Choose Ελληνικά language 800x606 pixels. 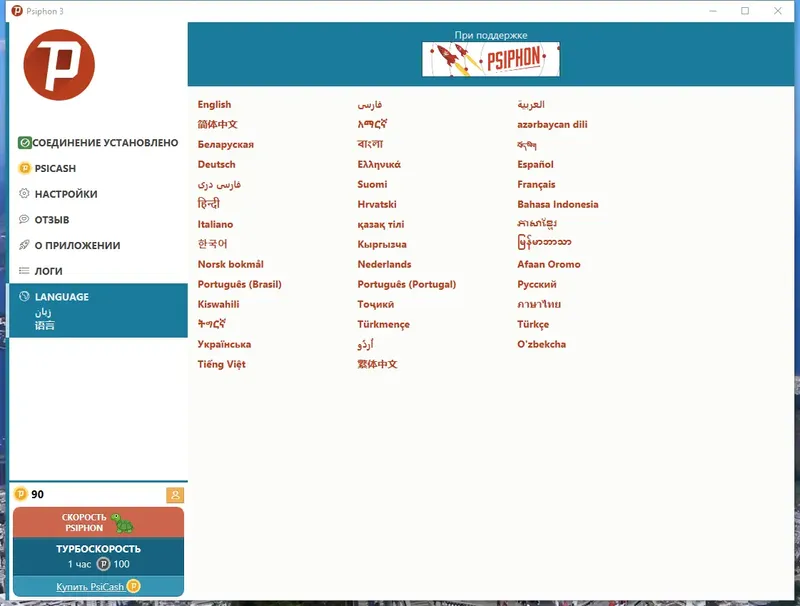(x=379, y=164)
